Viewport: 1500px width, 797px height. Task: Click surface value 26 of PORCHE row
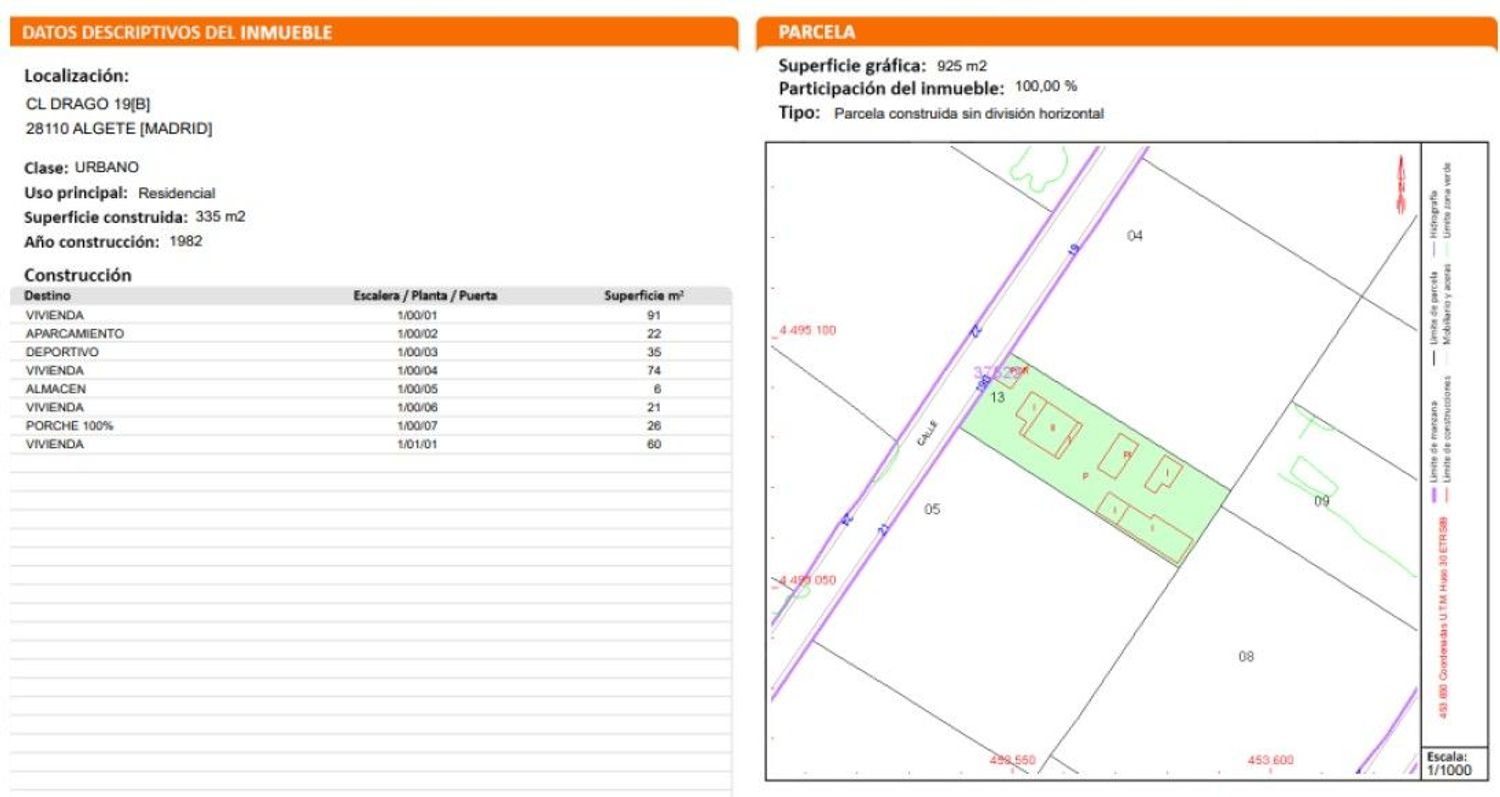[655, 426]
